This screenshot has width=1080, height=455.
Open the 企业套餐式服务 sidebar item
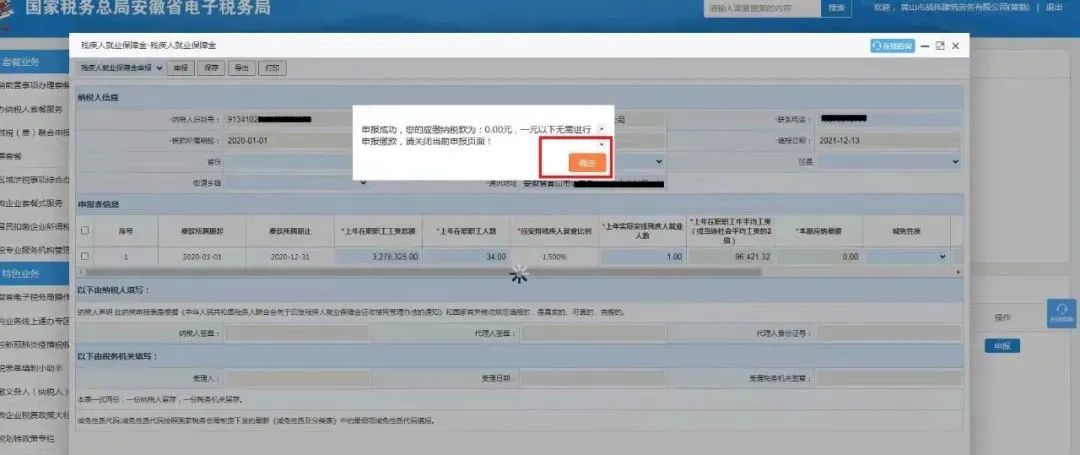(x=34, y=203)
